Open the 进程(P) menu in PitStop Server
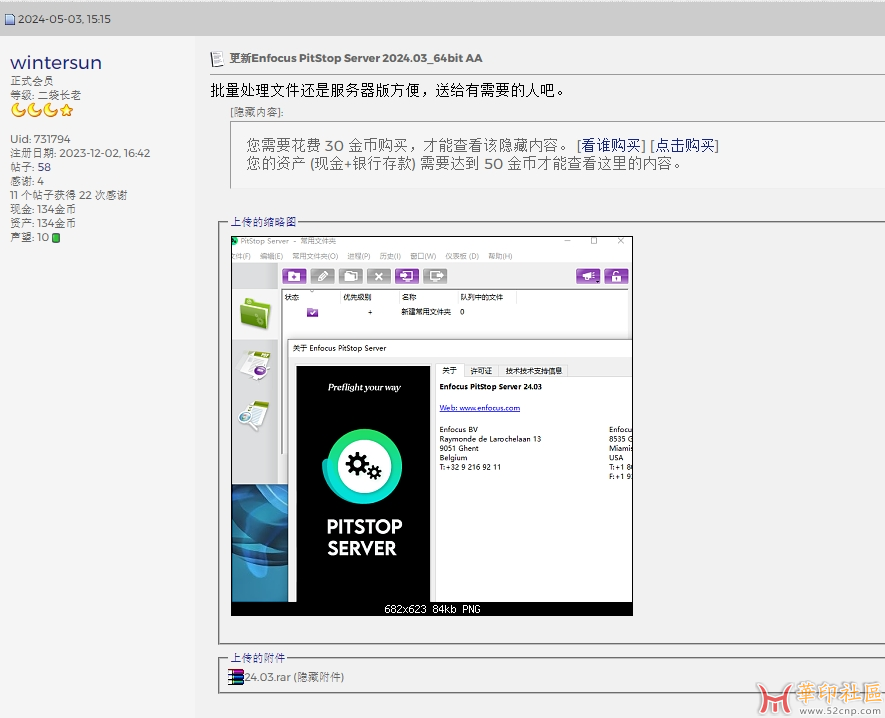 point(359,256)
